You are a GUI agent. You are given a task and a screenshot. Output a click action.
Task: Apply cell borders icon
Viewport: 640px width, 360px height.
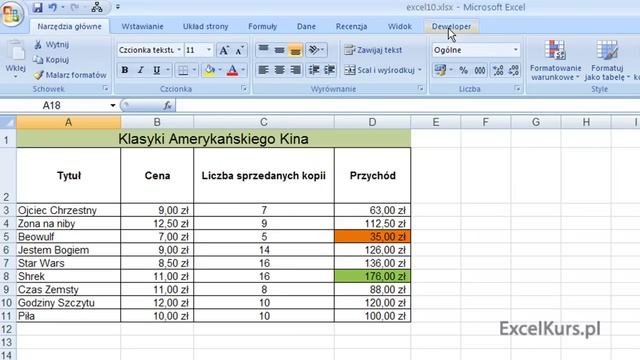(x=183, y=70)
